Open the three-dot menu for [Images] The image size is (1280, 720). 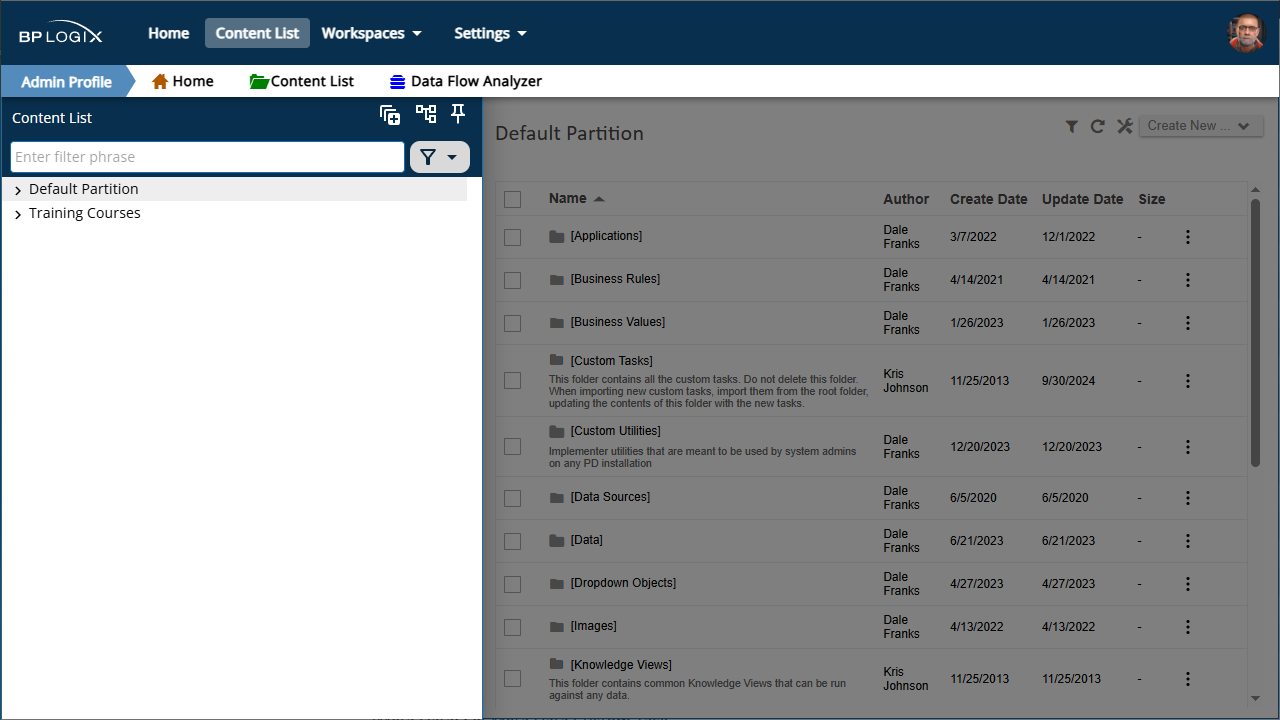(x=1188, y=627)
